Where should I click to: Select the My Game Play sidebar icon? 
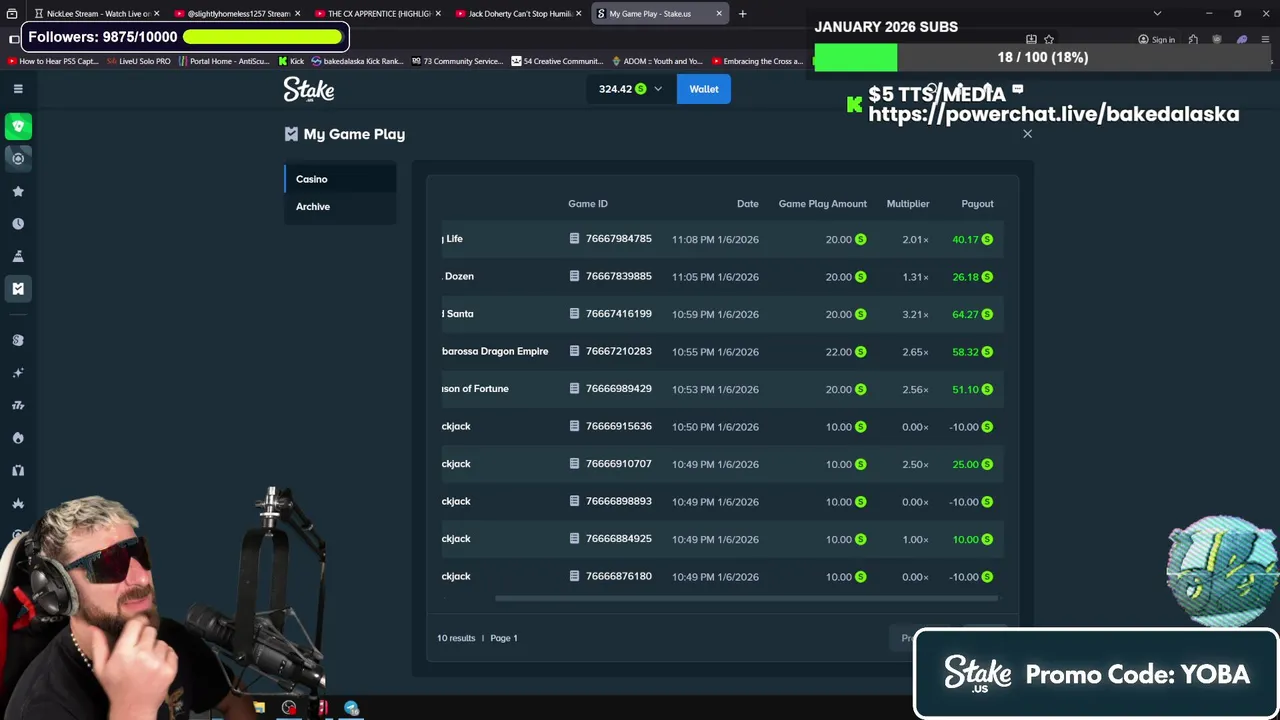18,289
